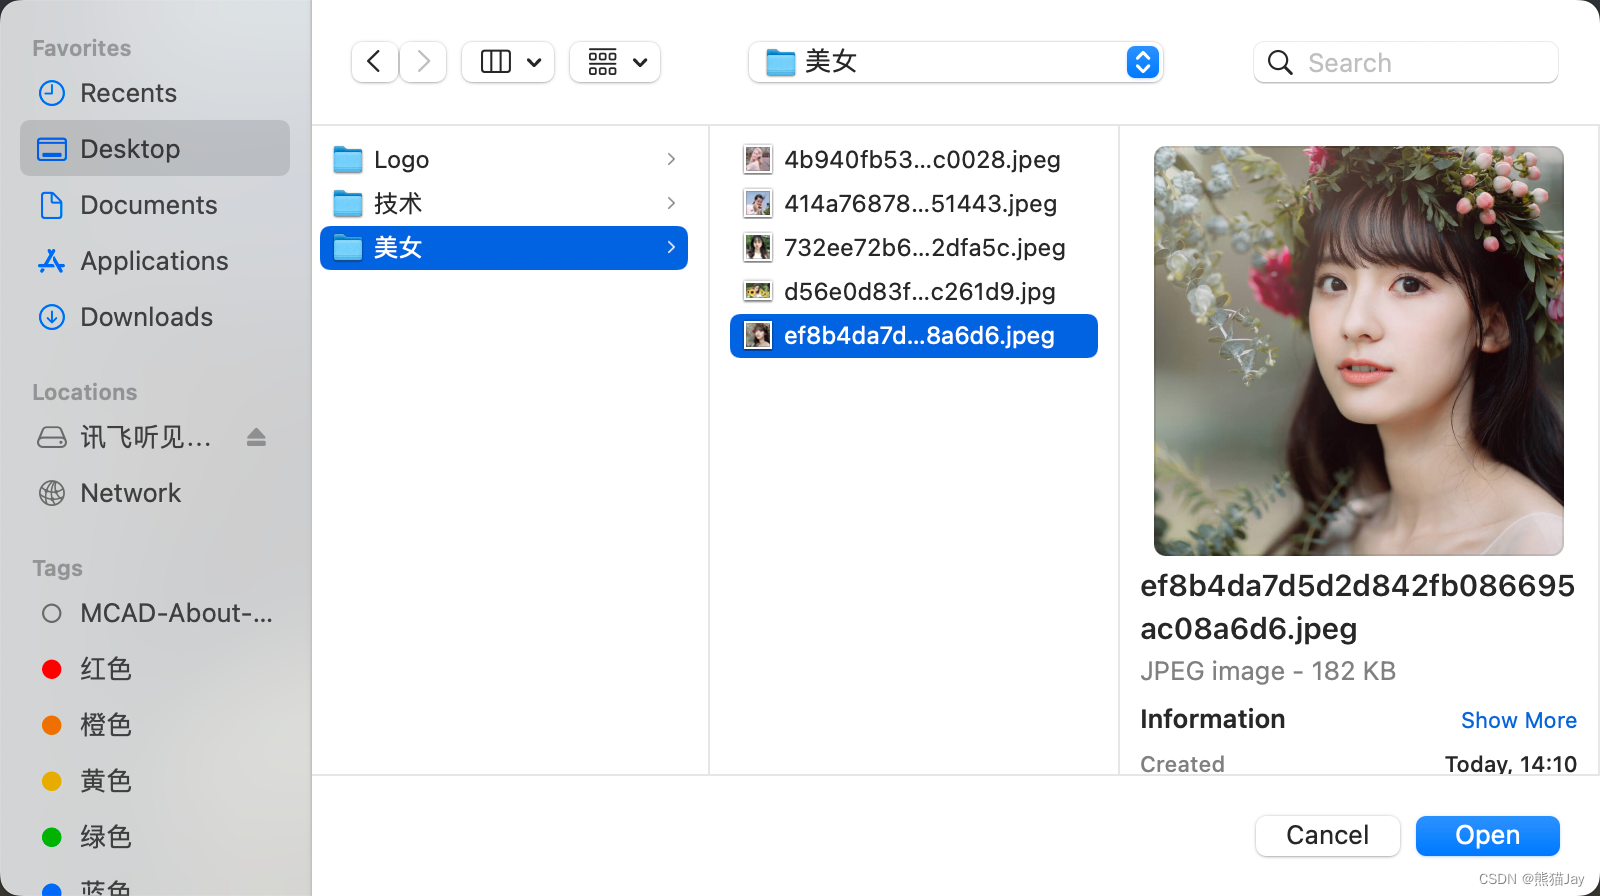Open Downloads from Favorites
This screenshot has height=896, width=1600.
(x=146, y=317)
